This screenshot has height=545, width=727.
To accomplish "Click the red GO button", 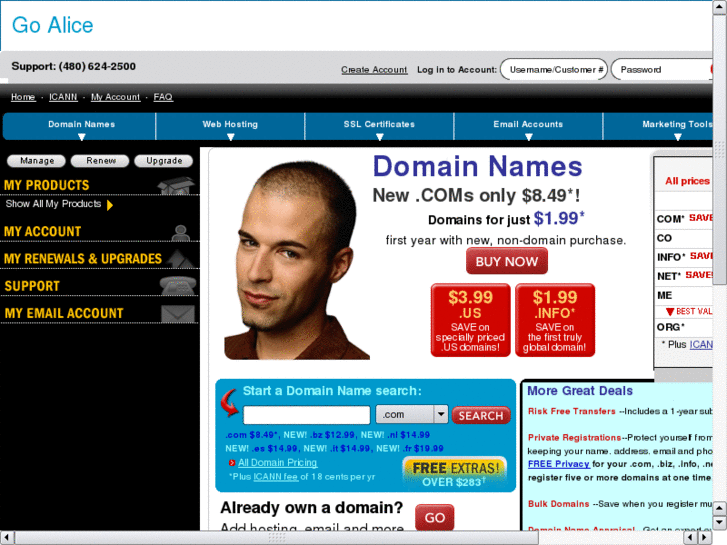I will click(x=434, y=517).
